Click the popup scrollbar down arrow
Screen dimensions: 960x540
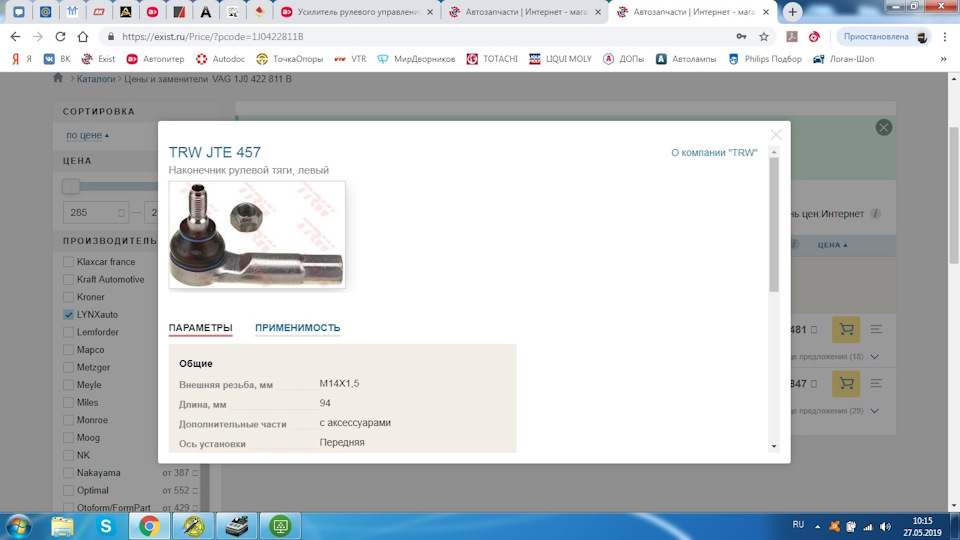coord(774,446)
